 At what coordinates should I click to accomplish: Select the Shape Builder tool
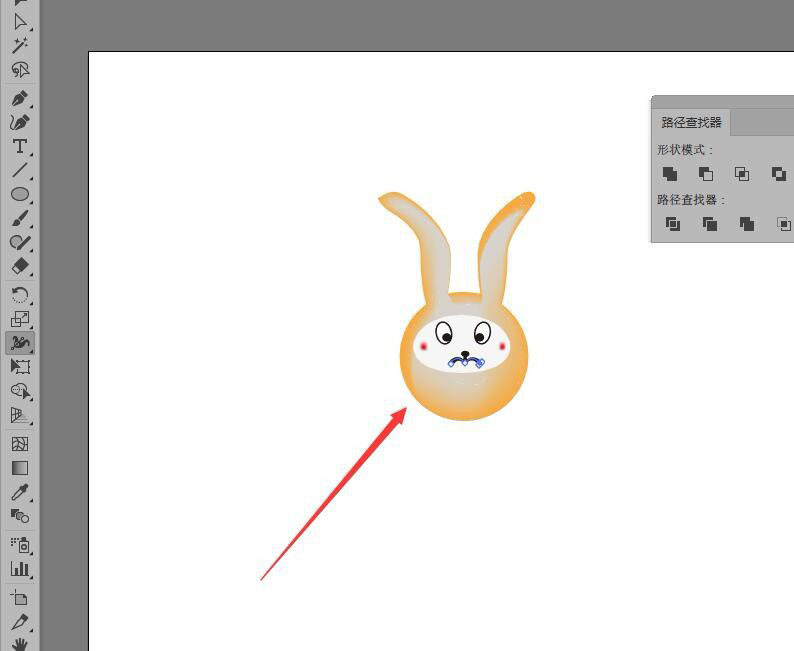[x=20, y=391]
